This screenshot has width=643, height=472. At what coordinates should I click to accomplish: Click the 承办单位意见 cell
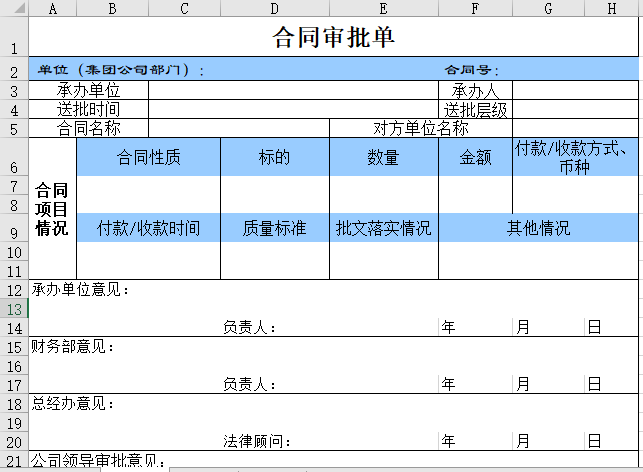coord(80,291)
